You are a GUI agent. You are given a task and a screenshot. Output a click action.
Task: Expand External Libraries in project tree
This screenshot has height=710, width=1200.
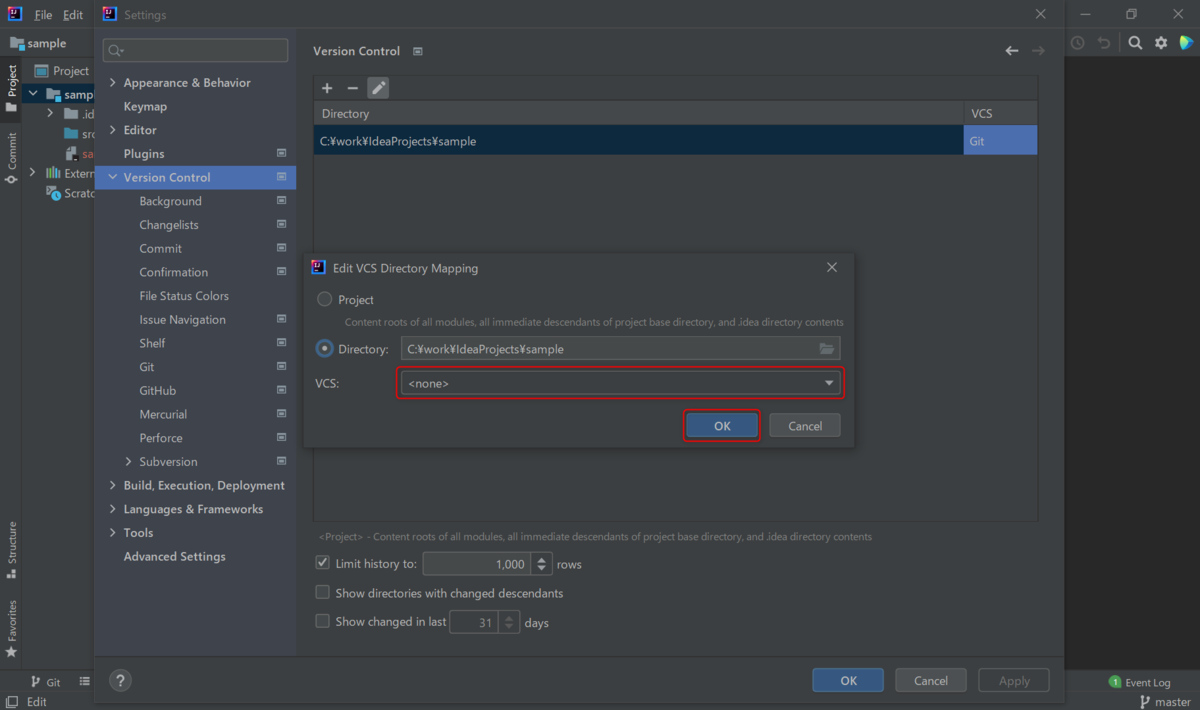tap(32, 173)
